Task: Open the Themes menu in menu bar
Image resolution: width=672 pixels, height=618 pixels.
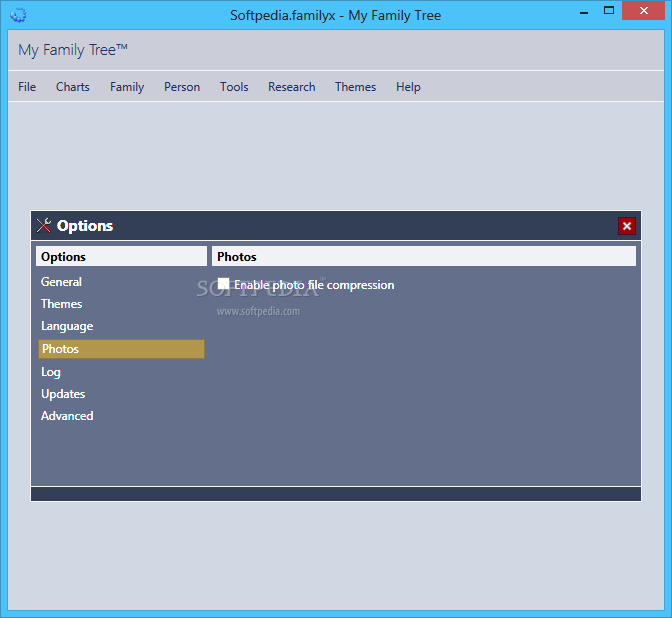Action: [356, 87]
